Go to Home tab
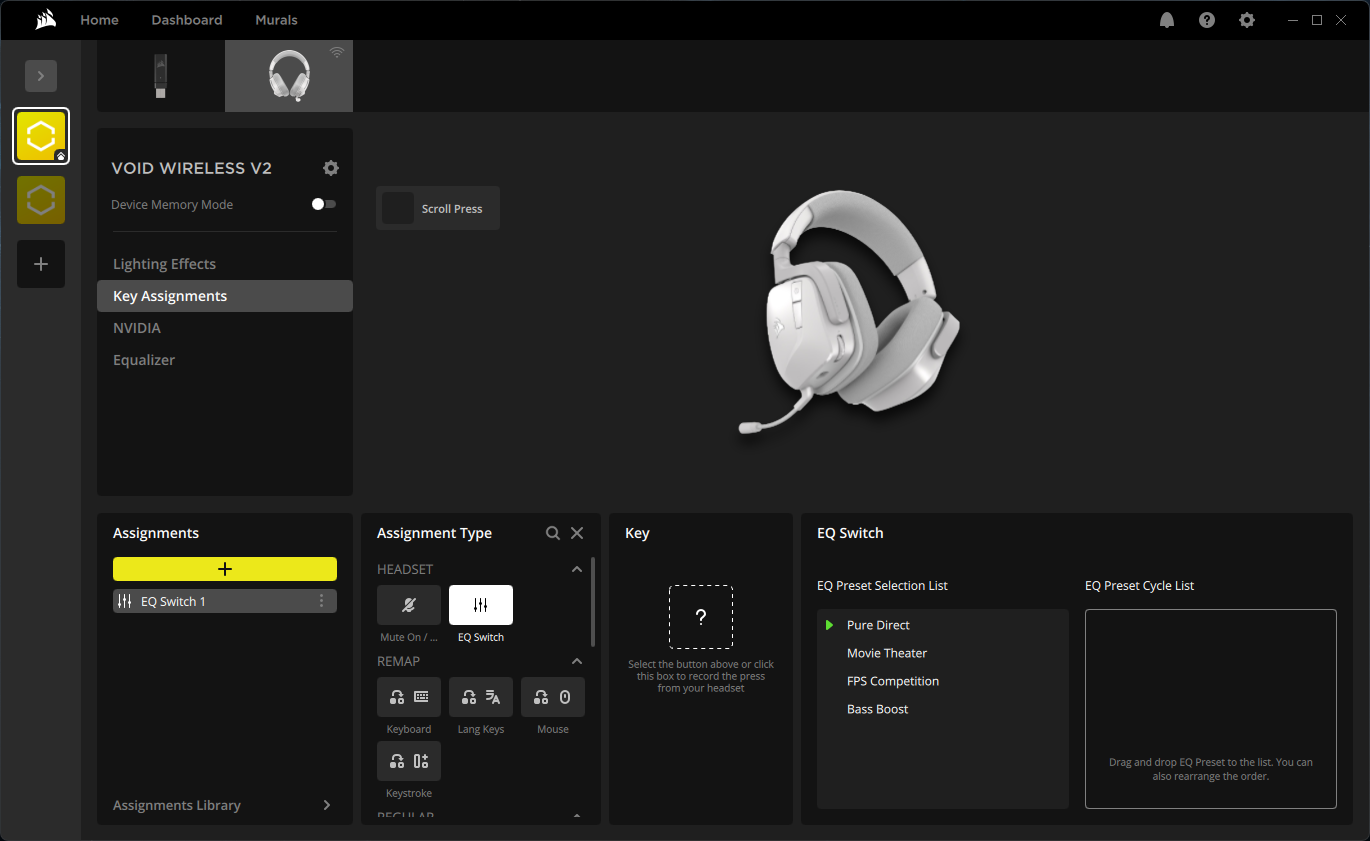Viewport: 1370px width, 841px height. pyautogui.click(x=99, y=20)
